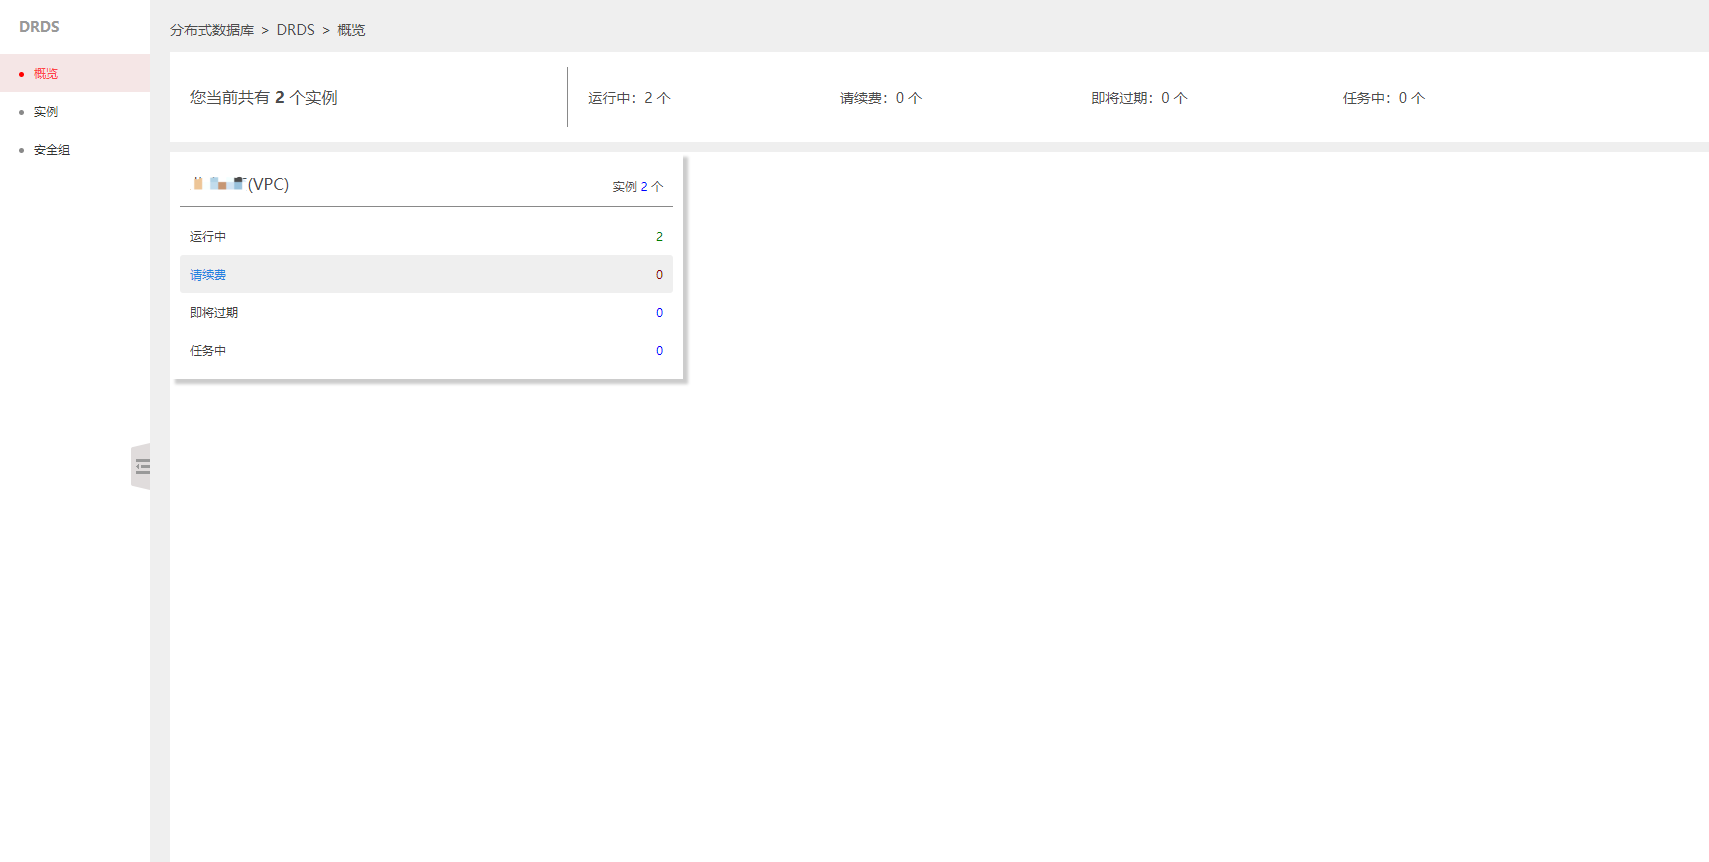Click the DRDS sidebar title
This screenshot has height=862, width=1709.
click(39, 27)
